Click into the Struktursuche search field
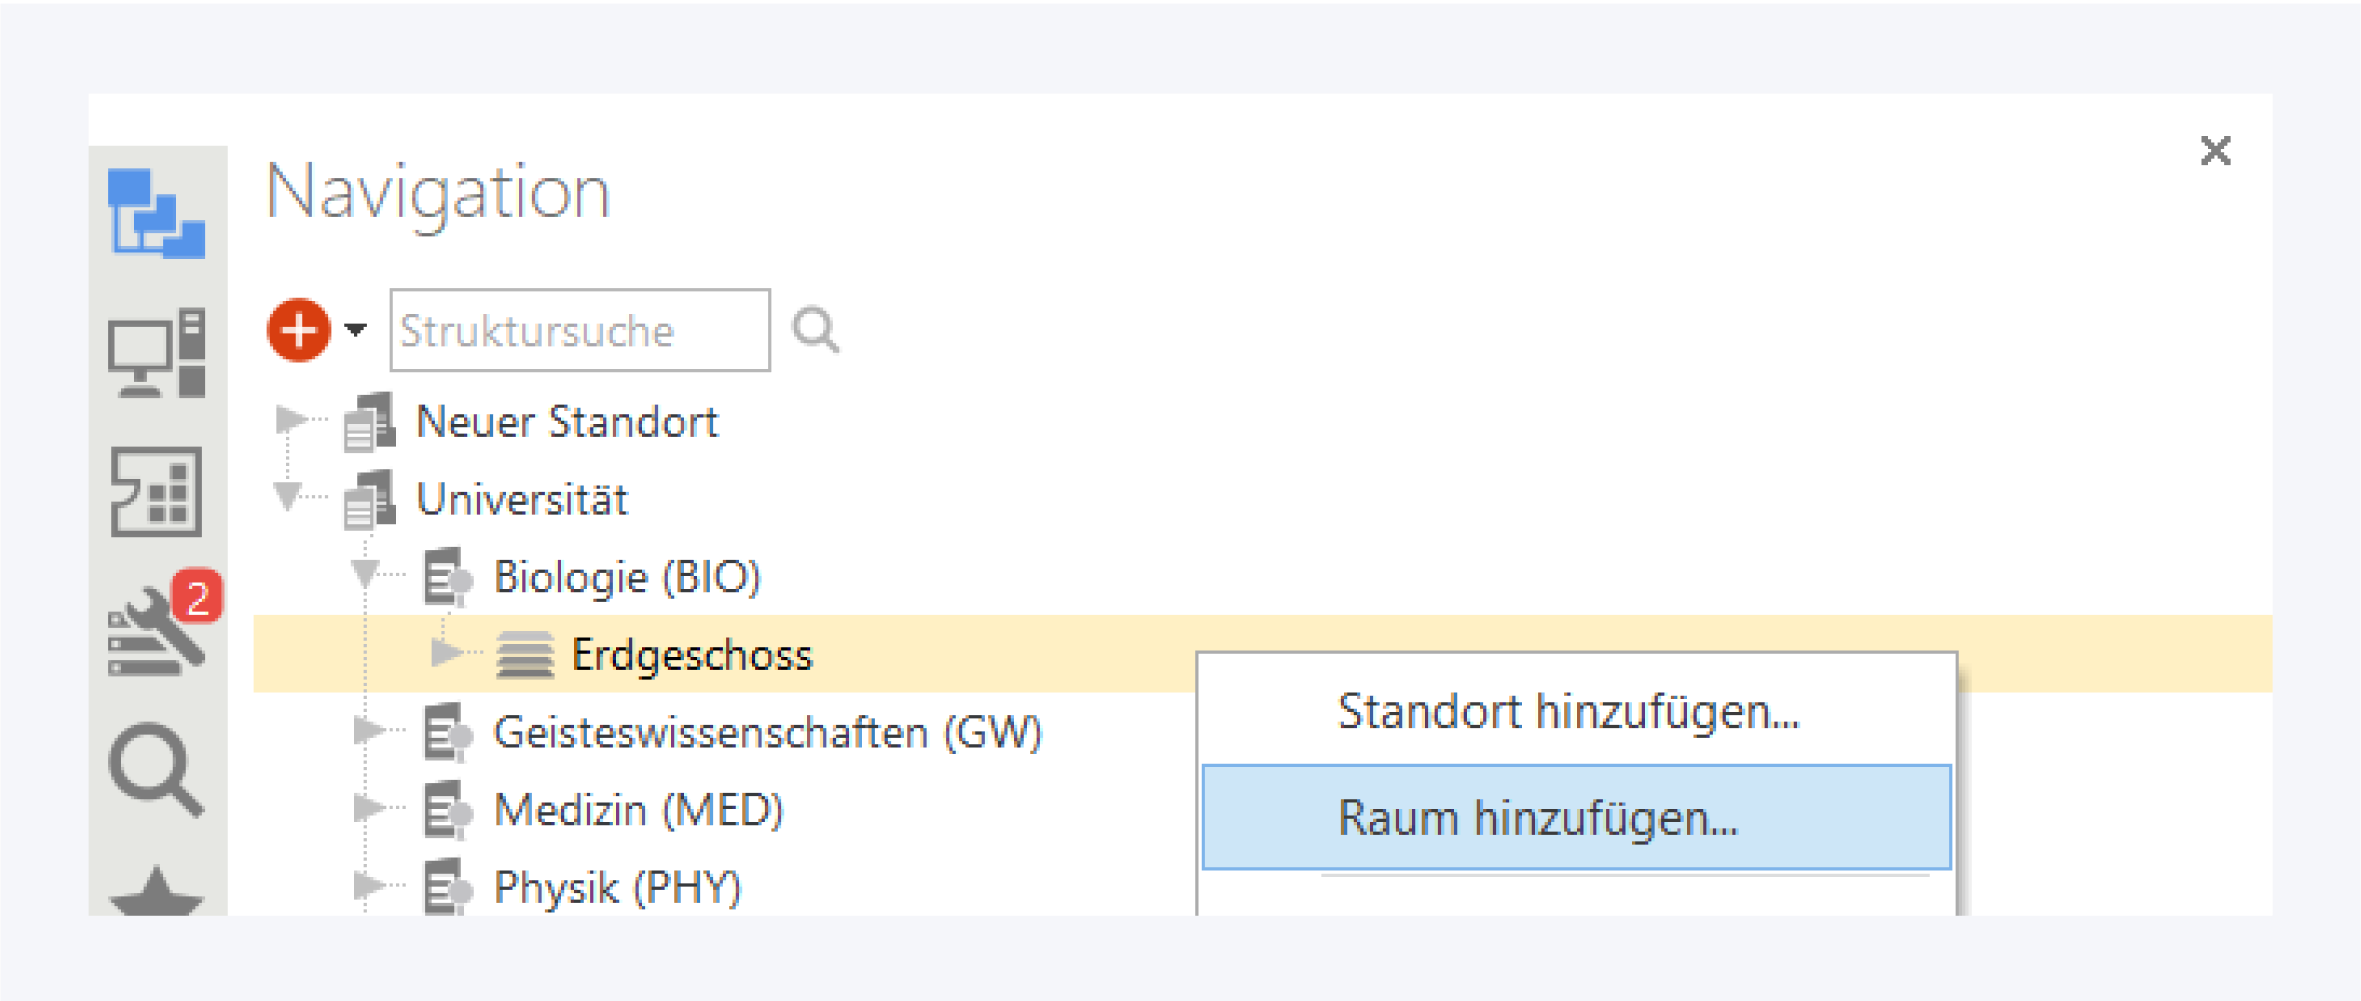The image size is (2361, 1001). pos(579,331)
